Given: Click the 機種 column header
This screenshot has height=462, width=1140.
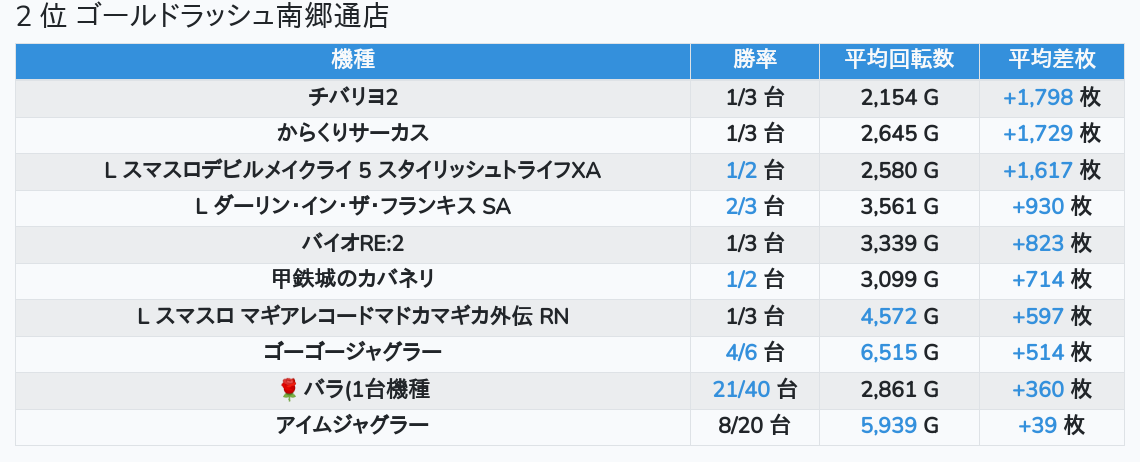Looking at the screenshot, I should 352,60.
